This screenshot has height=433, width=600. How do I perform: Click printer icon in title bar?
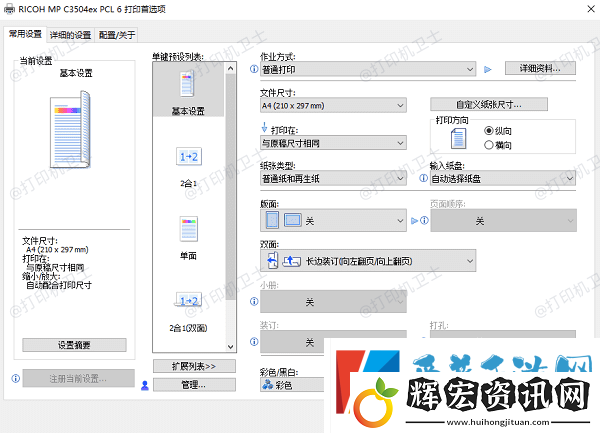(10, 9)
